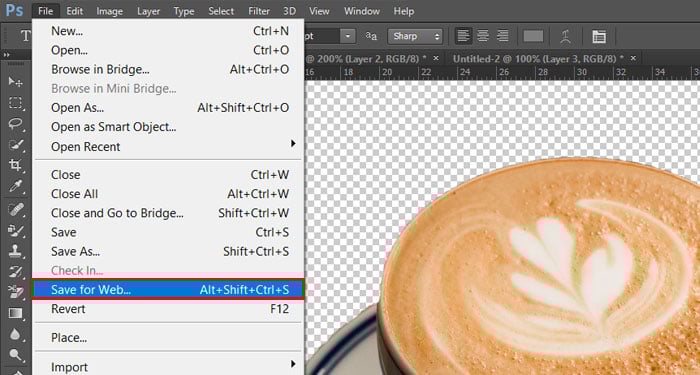The width and height of the screenshot is (700, 375).
Task: Switch to the Untitled-2 @ 100% document tab
Action: pos(538,58)
